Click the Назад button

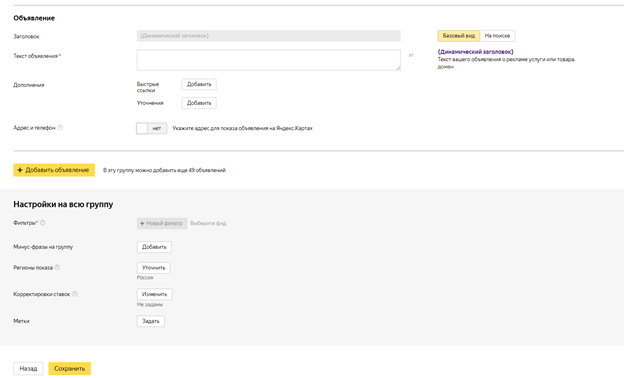pyautogui.click(x=28, y=368)
